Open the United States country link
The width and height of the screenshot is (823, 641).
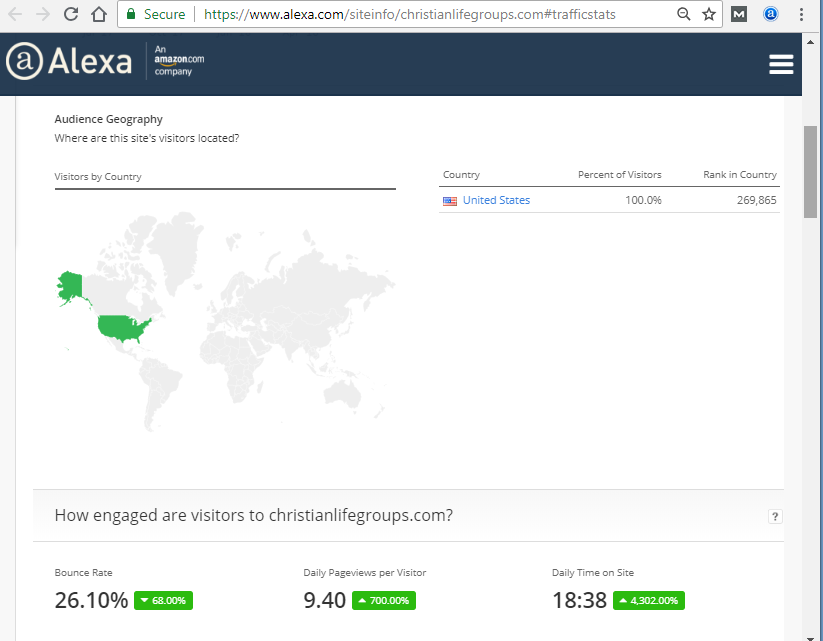pos(497,200)
